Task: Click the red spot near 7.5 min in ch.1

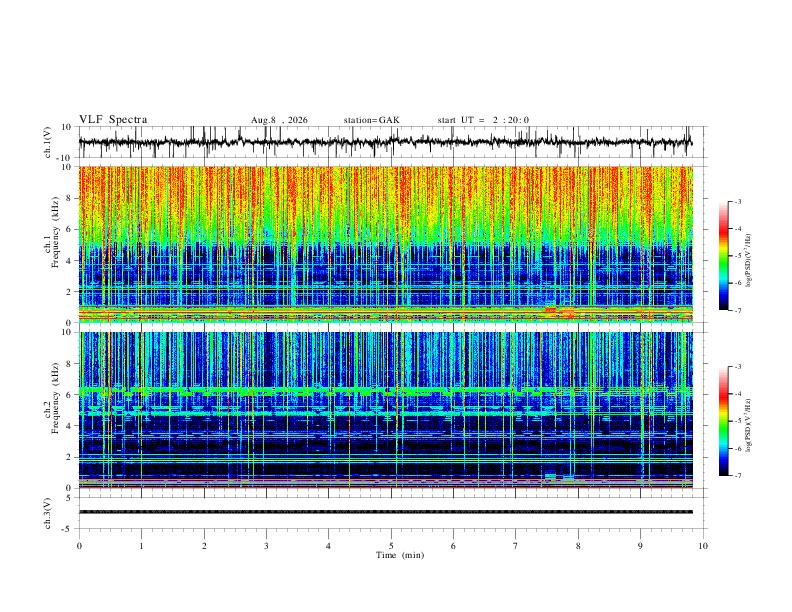Action: coord(550,309)
